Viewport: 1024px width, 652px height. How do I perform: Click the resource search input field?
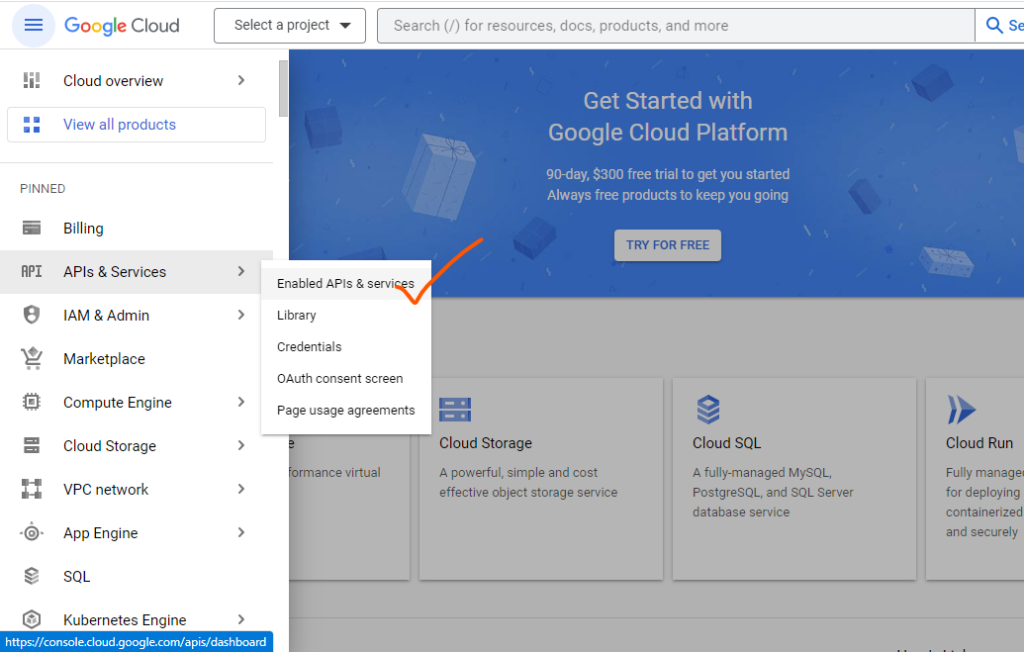[x=676, y=25]
